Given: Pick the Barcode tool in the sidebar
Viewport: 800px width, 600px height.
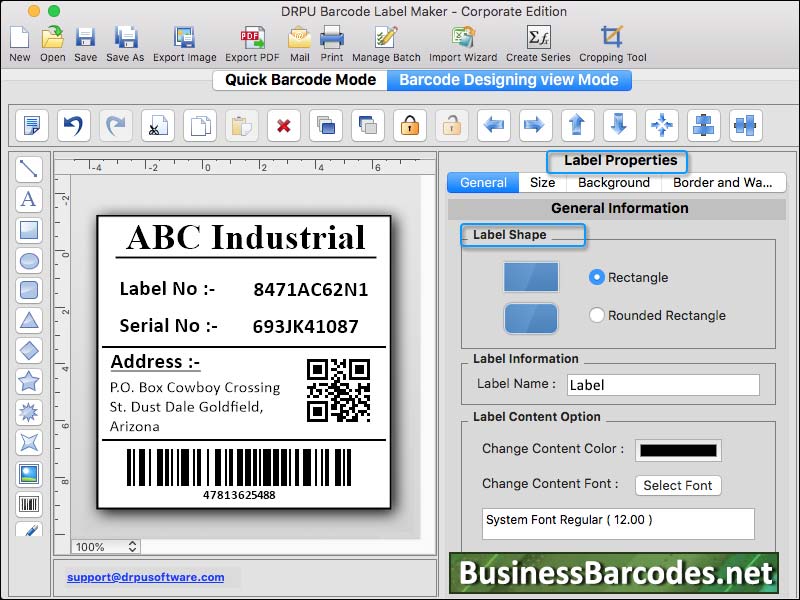Looking at the screenshot, I should point(29,501).
